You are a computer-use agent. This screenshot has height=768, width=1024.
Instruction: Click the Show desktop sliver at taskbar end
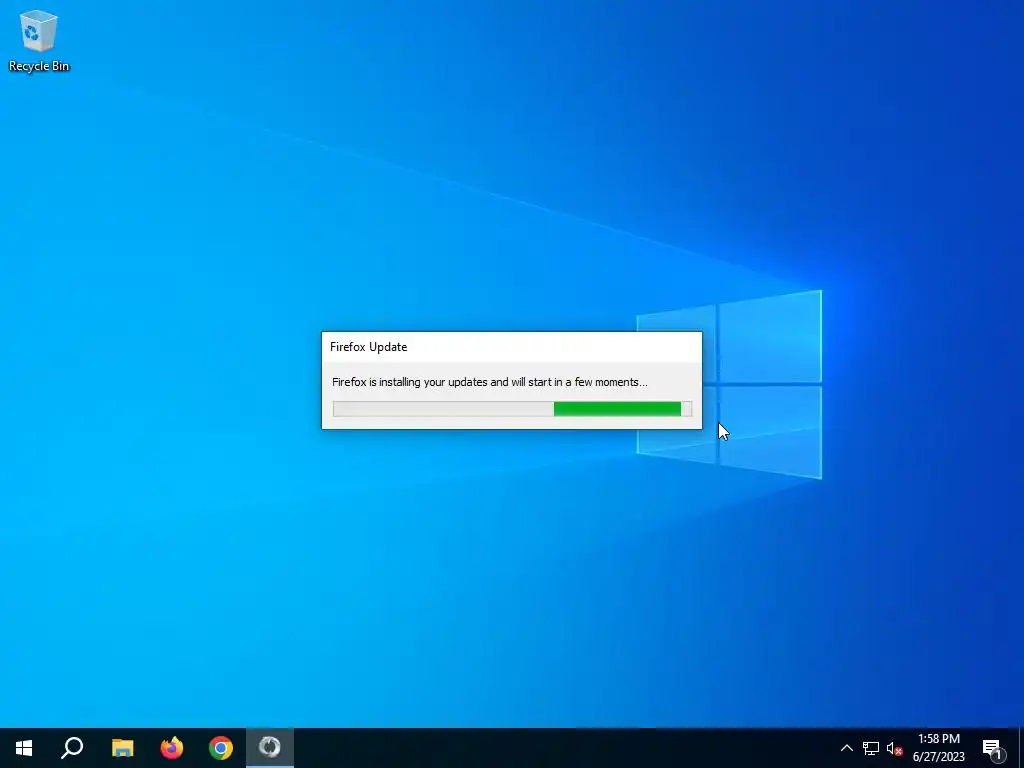(x=1021, y=748)
